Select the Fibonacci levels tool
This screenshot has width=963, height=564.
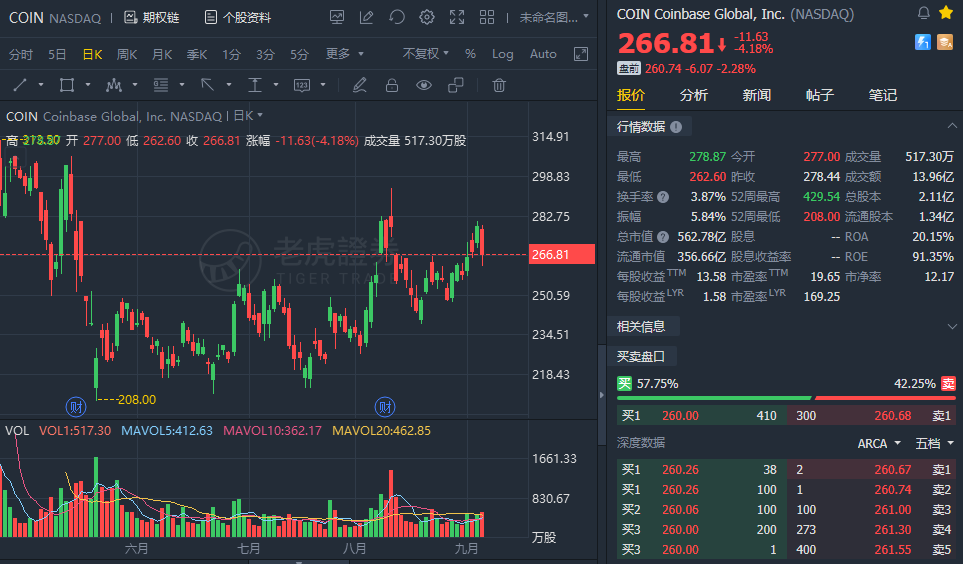pos(161,85)
